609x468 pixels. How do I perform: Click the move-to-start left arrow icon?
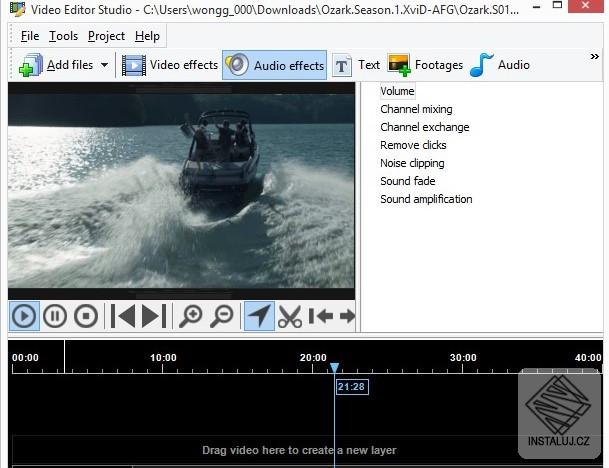click(321, 316)
